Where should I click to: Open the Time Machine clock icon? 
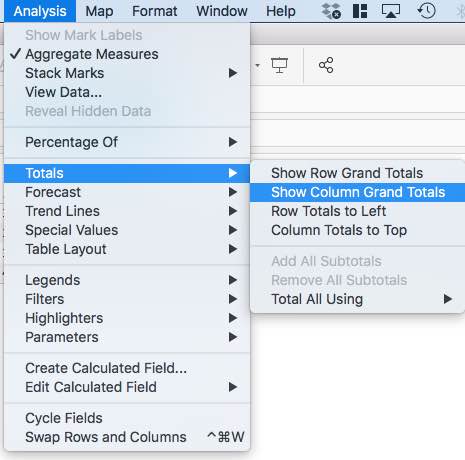[426, 11]
